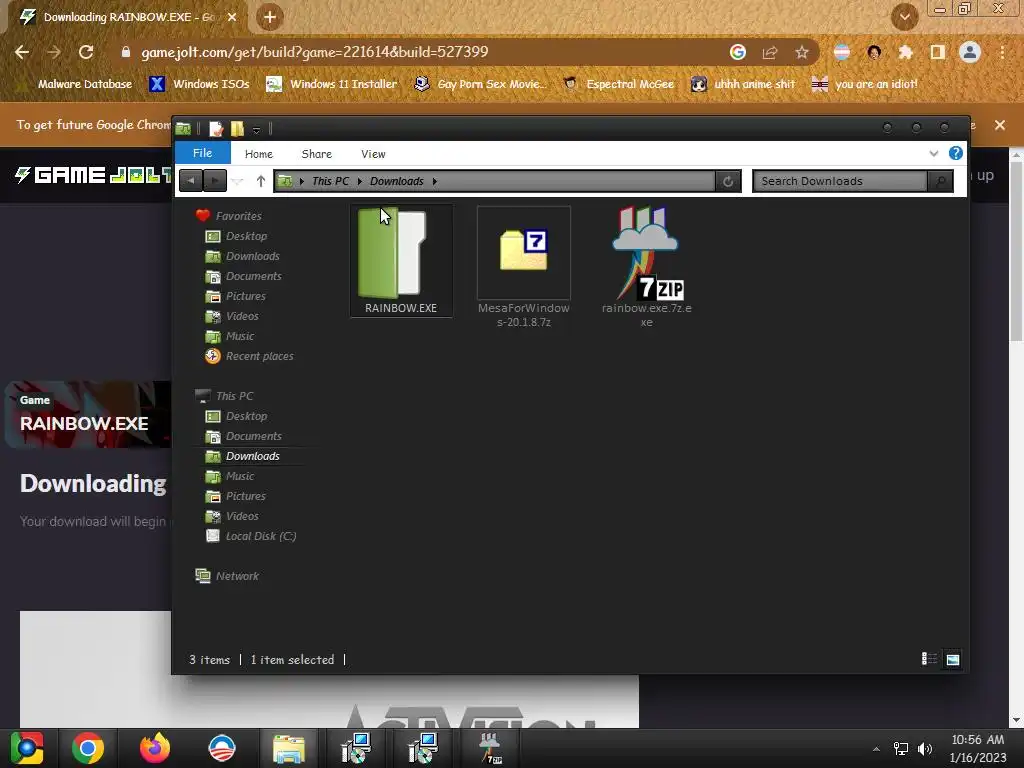Open recent locations dropdown in Explorer
The image size is (1024, 768).
coord(237,182)
